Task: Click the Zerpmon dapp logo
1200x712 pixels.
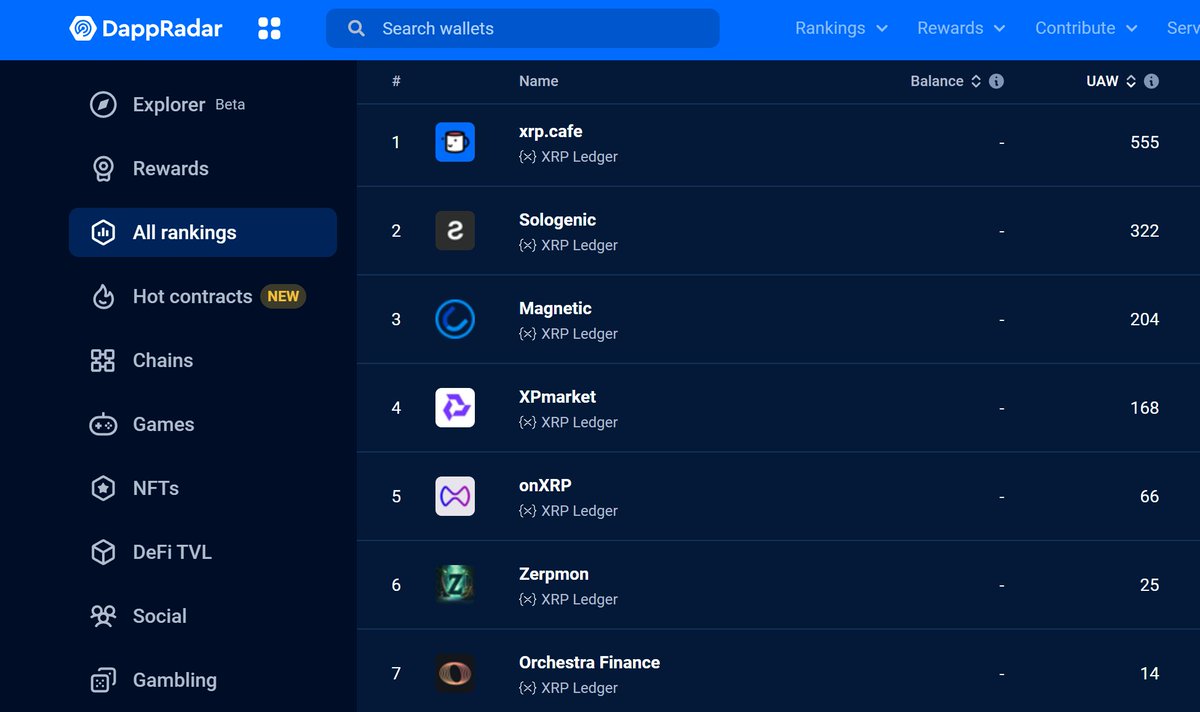Action: (x=455, y=585)
